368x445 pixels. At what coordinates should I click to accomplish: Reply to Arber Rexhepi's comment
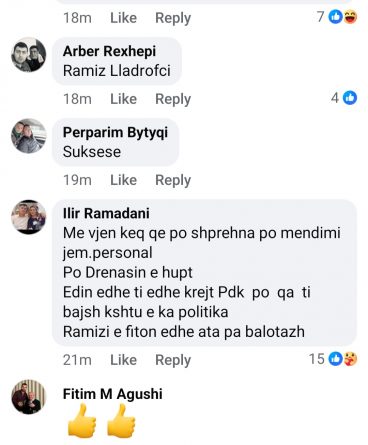pos(173,99)
